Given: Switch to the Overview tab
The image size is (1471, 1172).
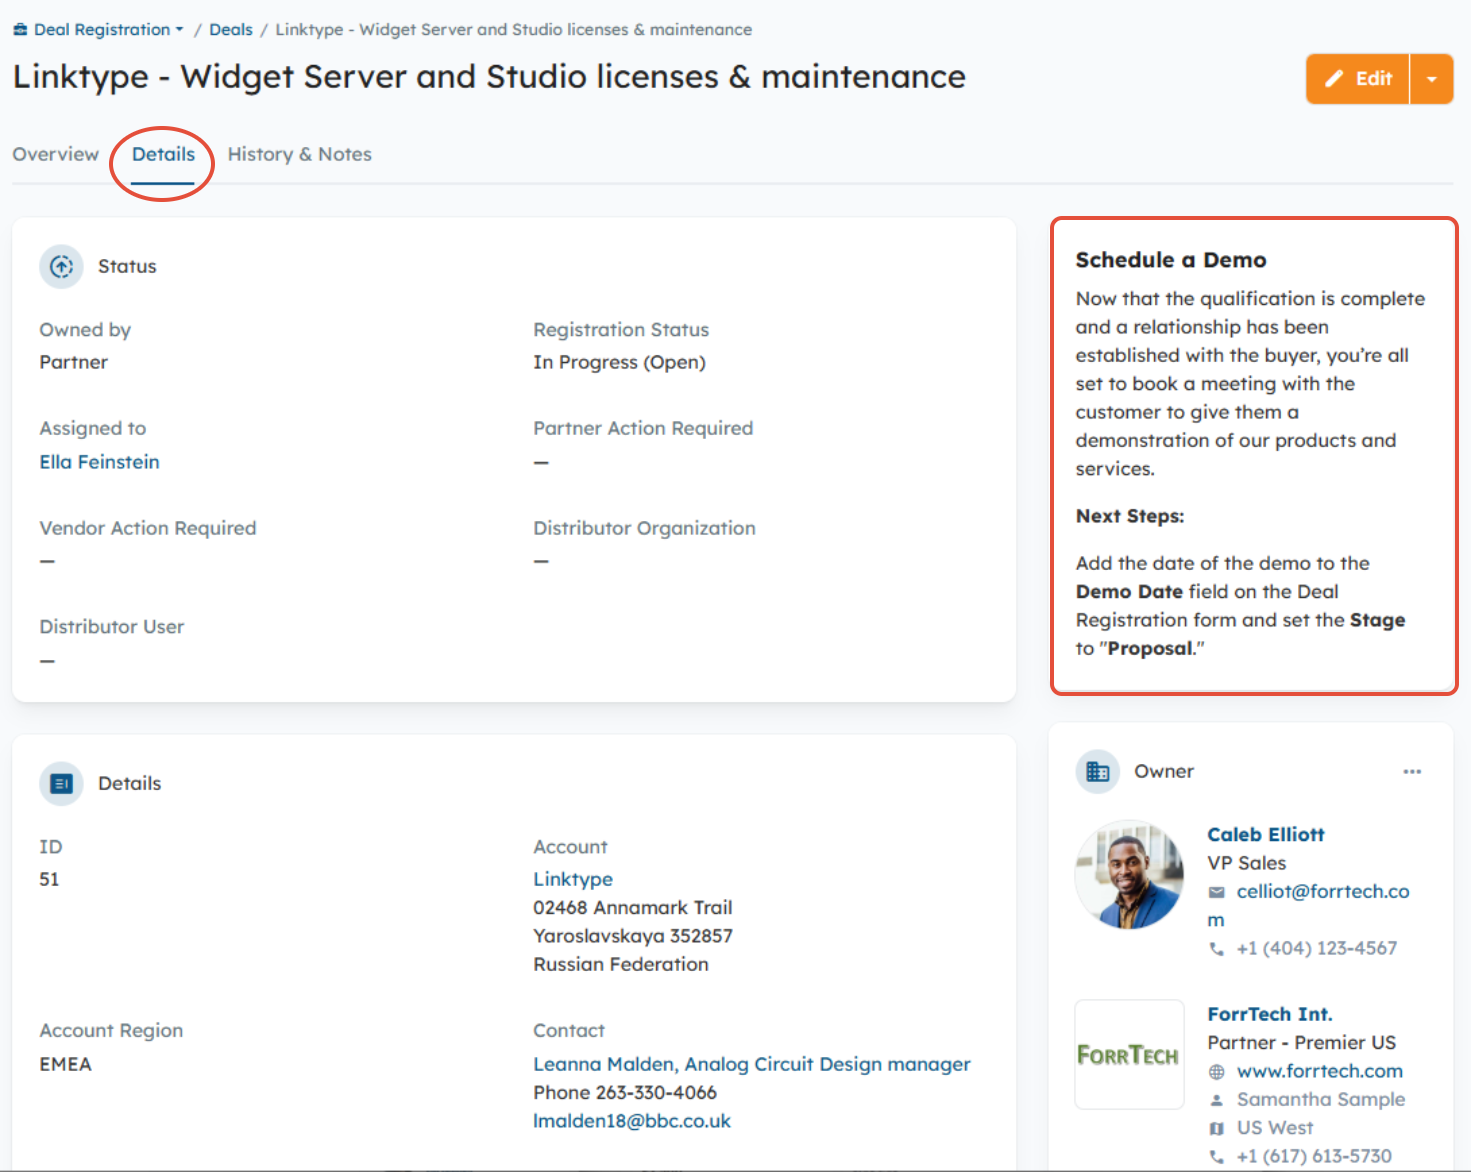Looking at the screenshot, I should click(x=56, y=154).
